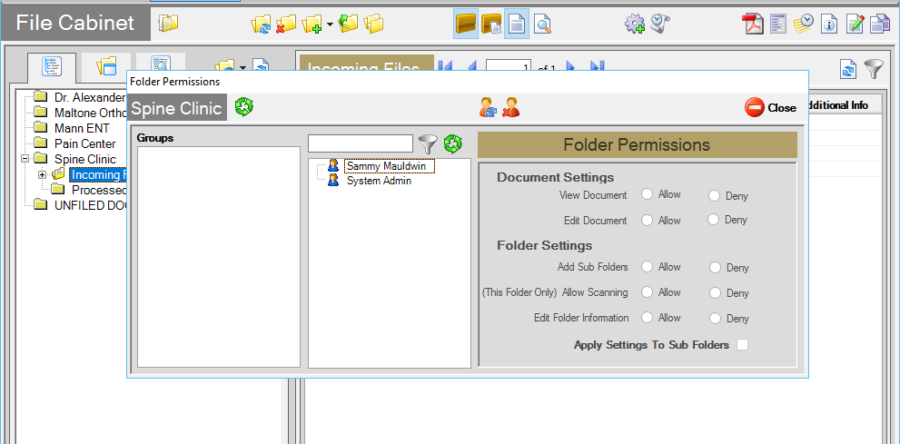
Task: Switch to the first left panel tab
Action: [54, 67]
